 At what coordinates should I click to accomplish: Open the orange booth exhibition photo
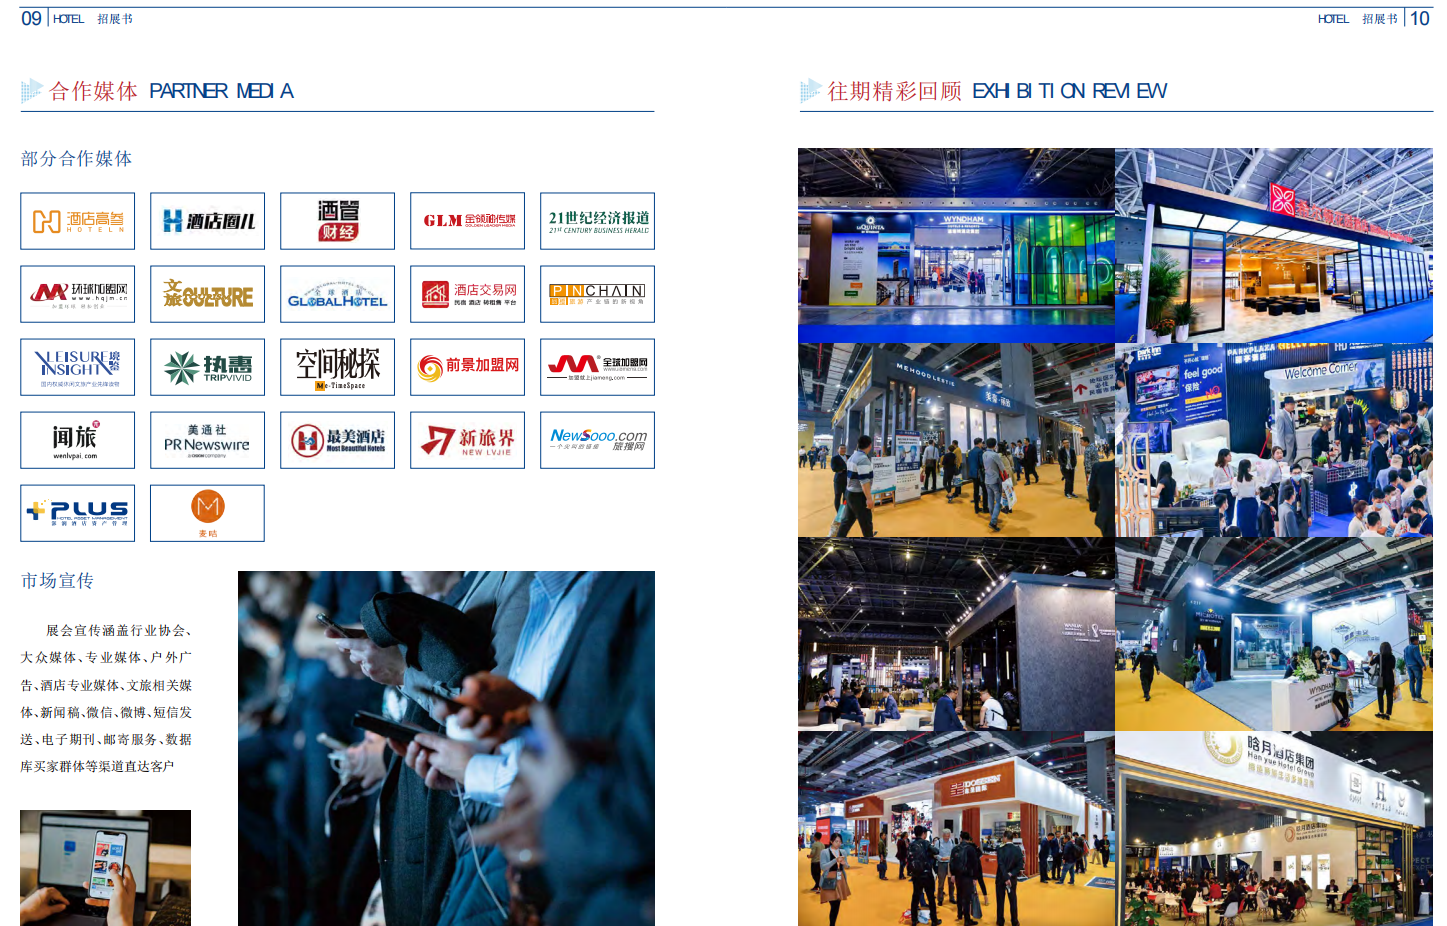(x=956, y=828)
